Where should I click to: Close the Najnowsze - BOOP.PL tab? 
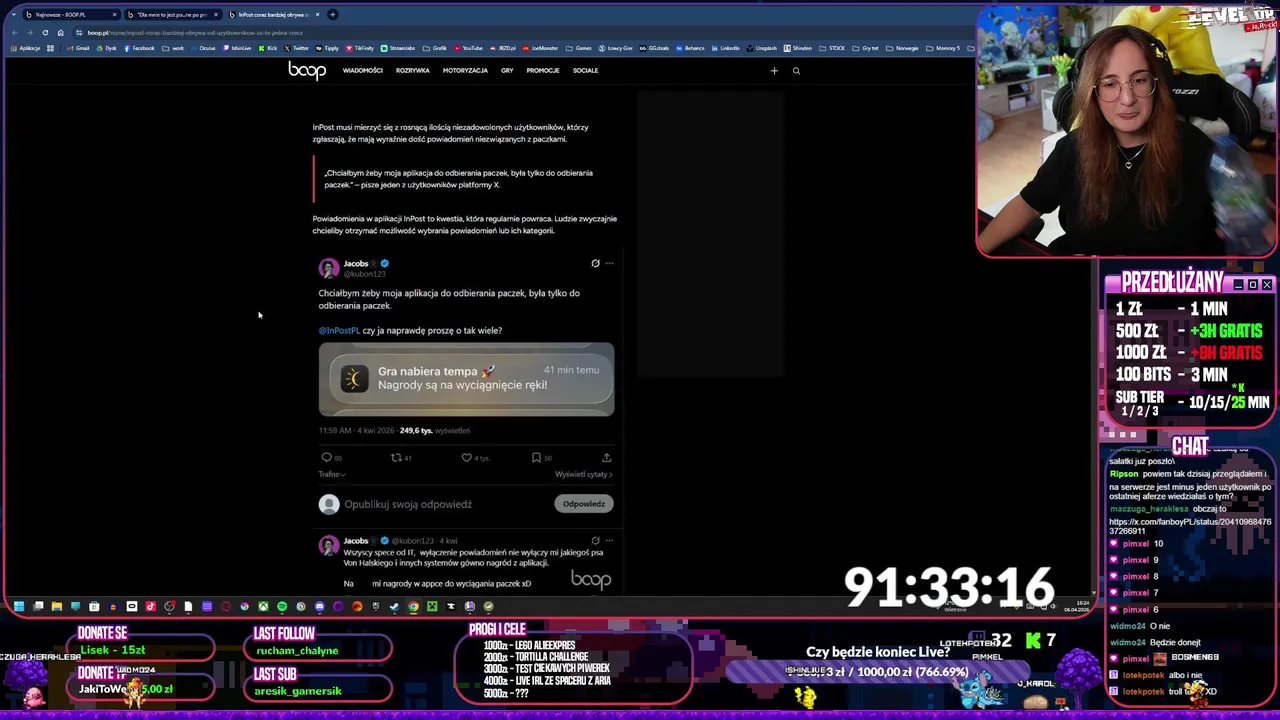pos(114,15)
